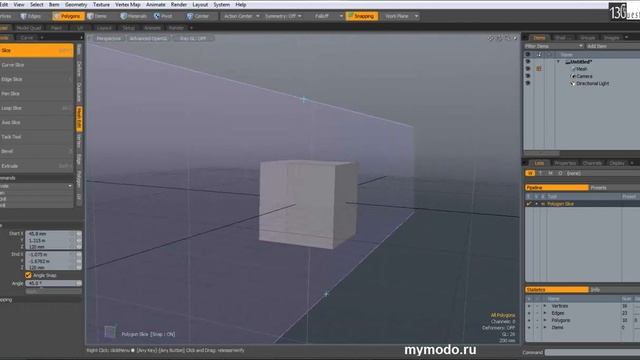Viewport: 640px width, 360px height.
Task: Click the End X value field
Action: coord(53,254)
